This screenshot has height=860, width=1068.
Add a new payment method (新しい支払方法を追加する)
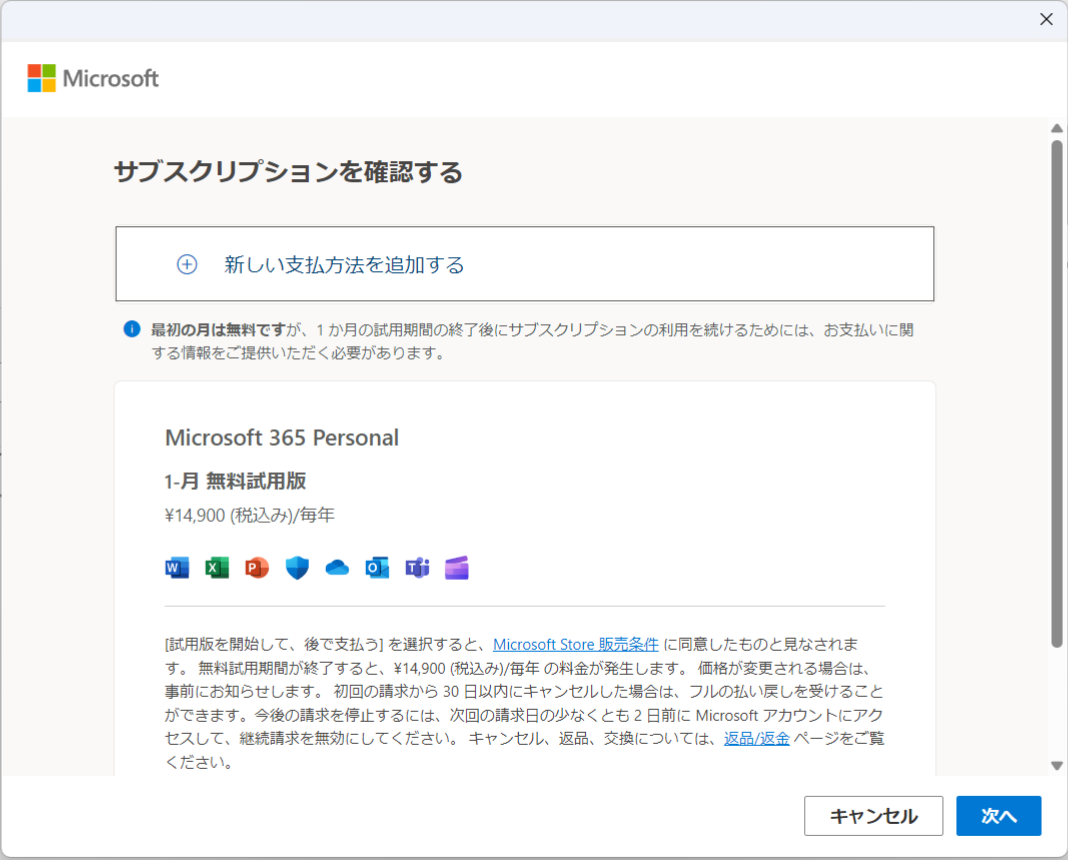(524, 264)
